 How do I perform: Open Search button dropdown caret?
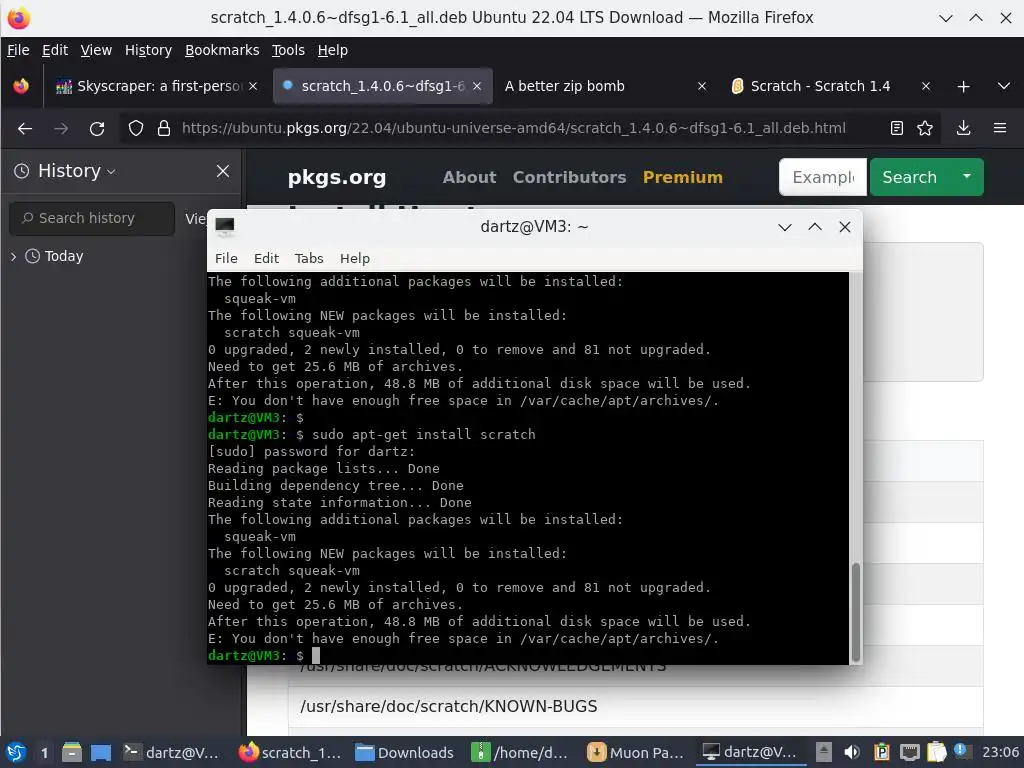point(967,176)
